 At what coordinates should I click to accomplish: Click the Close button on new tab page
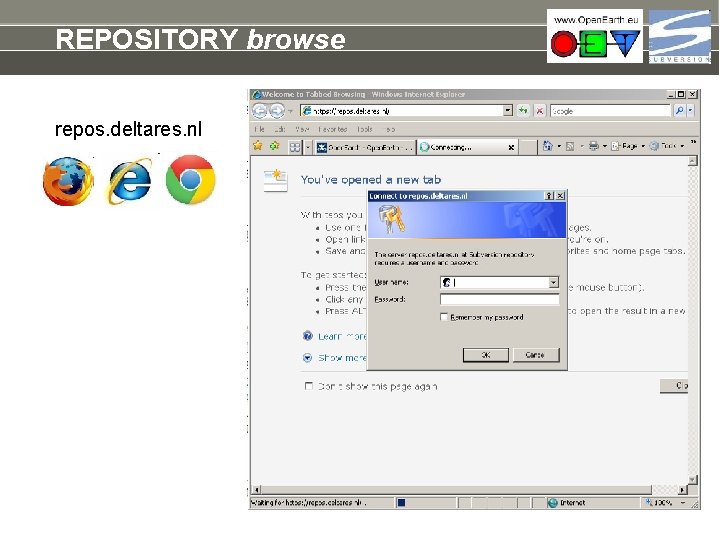(x=674, y=386)
